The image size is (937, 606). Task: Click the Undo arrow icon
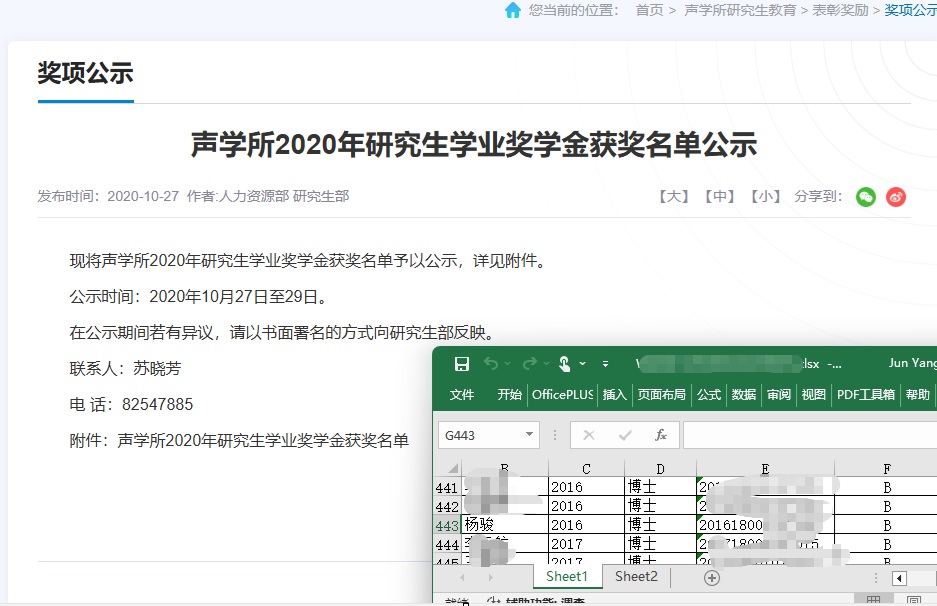pos(490,363)
